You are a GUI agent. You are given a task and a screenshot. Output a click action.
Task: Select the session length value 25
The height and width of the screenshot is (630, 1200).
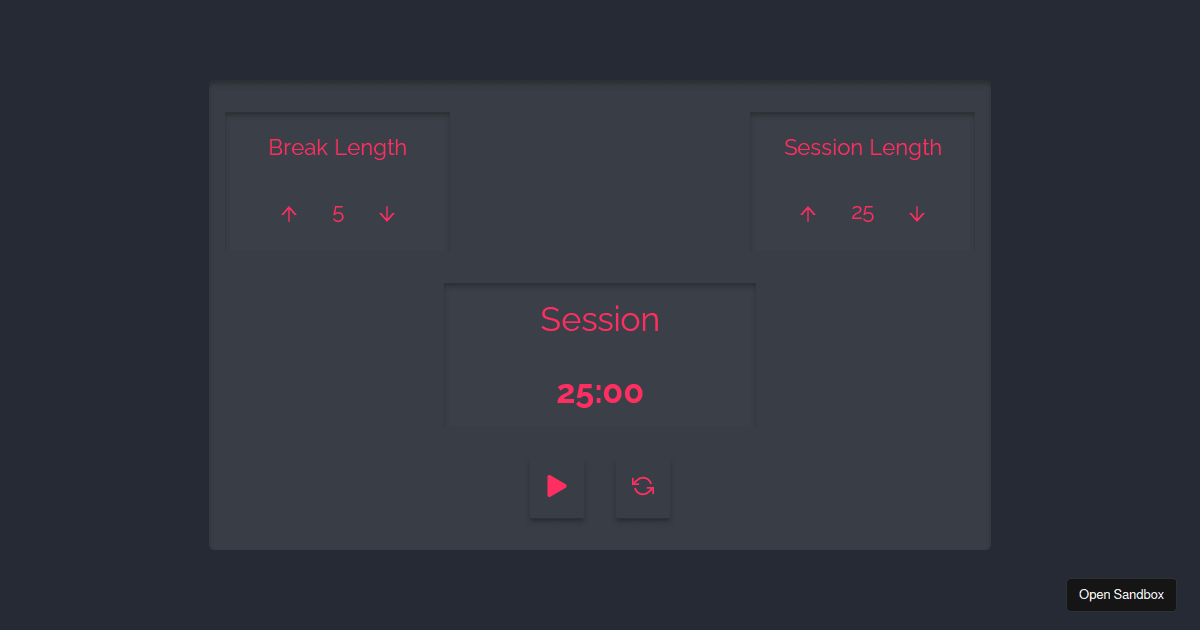862,214
